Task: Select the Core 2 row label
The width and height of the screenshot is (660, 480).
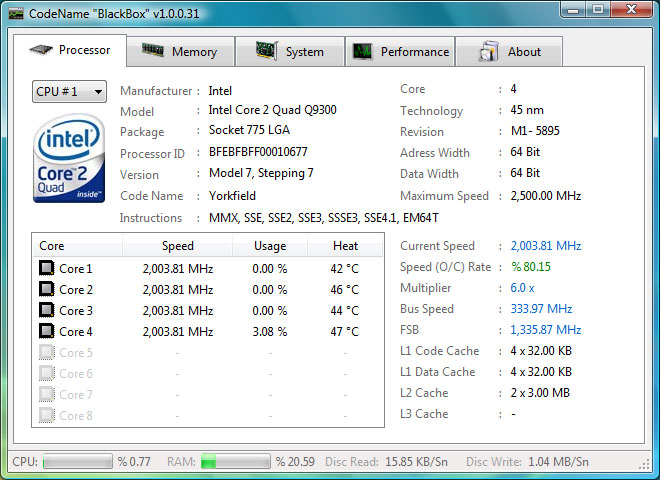Action: 76,290
